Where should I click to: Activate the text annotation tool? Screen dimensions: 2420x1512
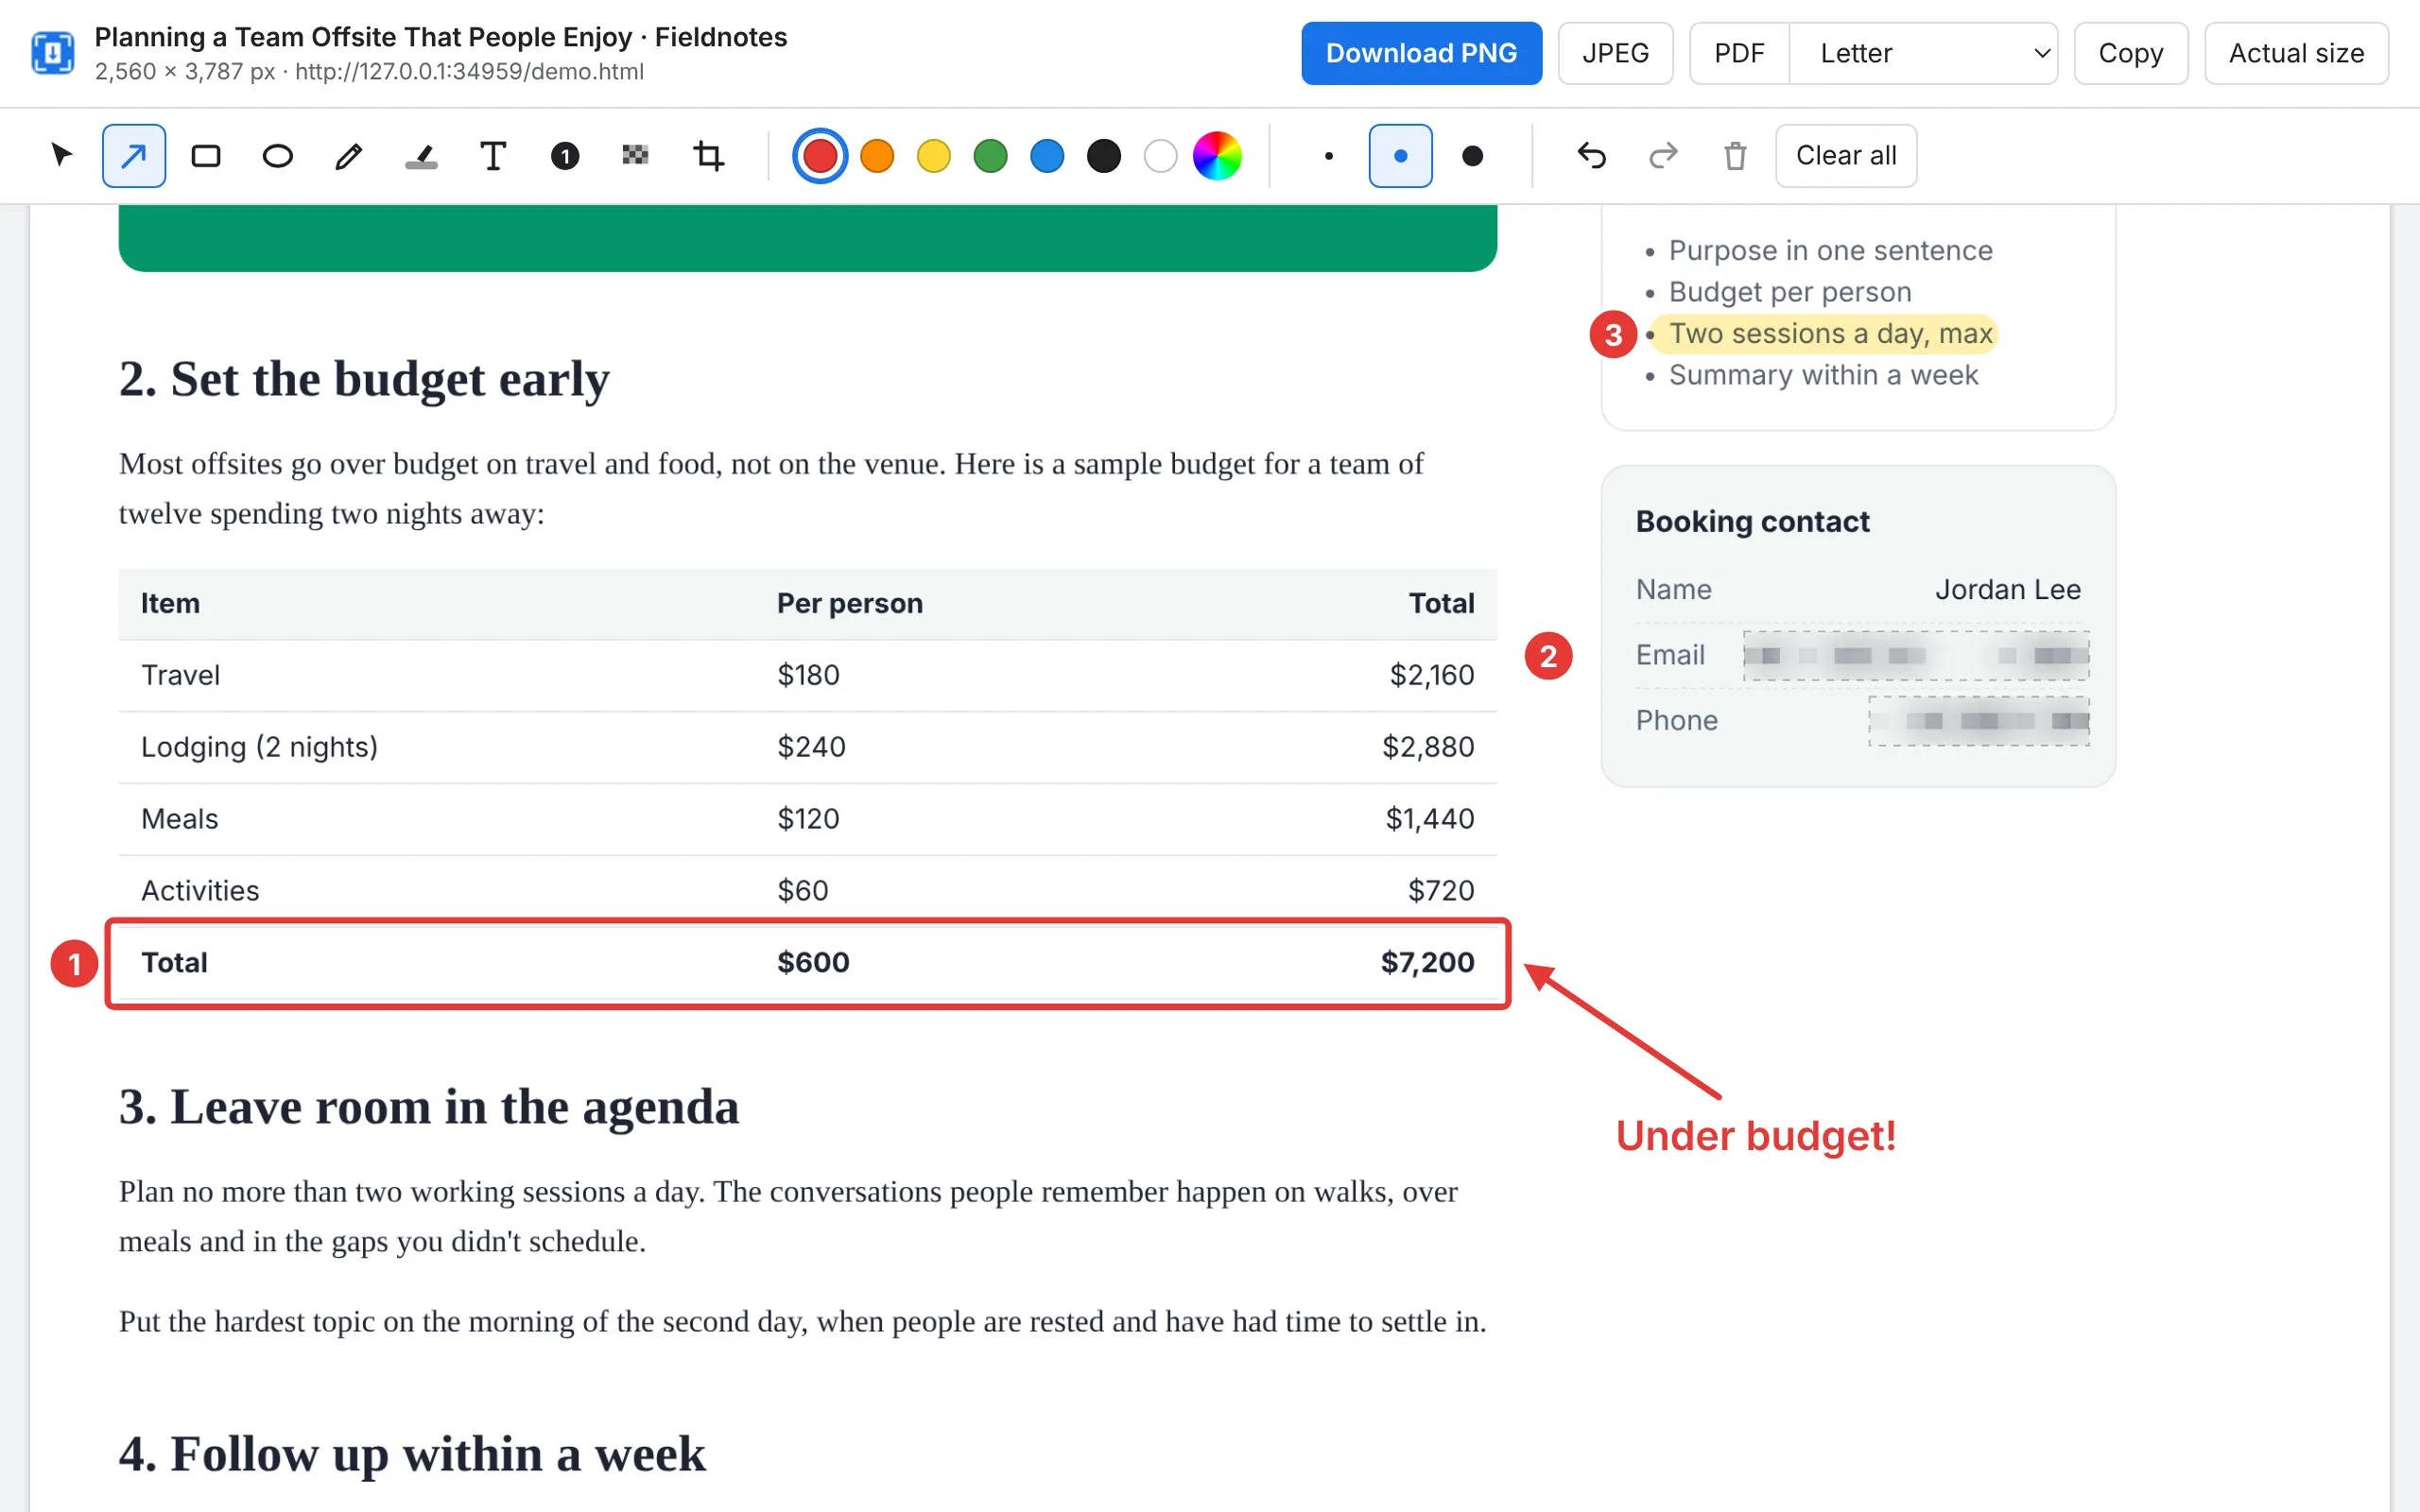(493, 155)
